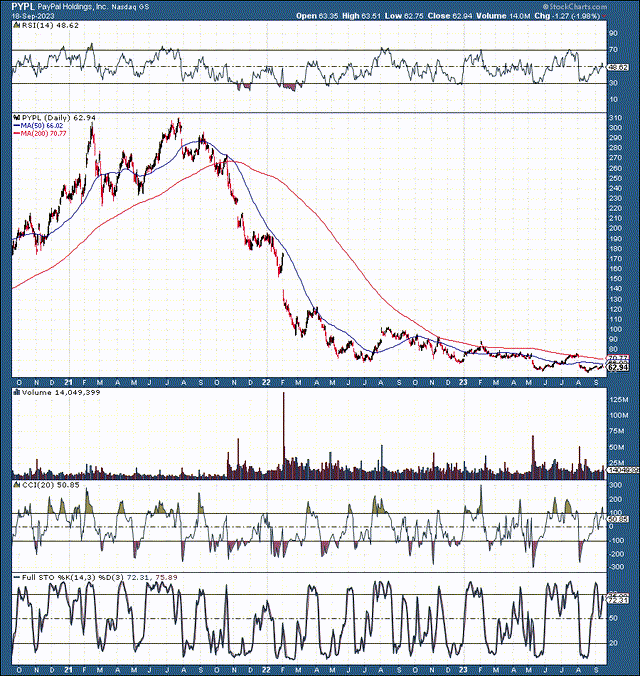Image resolution: width=640 pixels, height=676 pixels.
Task: Click the Open 63.35 value
Action: (317, 16)
